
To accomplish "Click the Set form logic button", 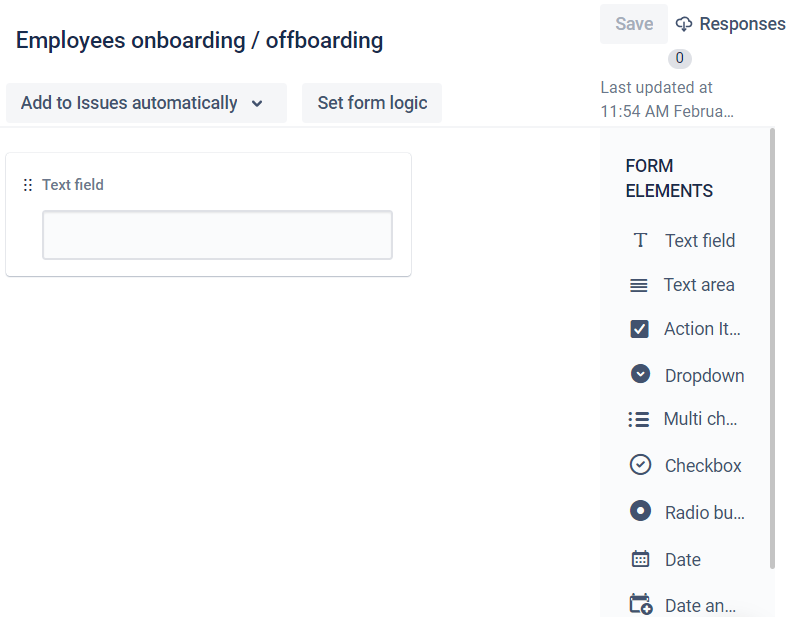I will tap(372, 103).
